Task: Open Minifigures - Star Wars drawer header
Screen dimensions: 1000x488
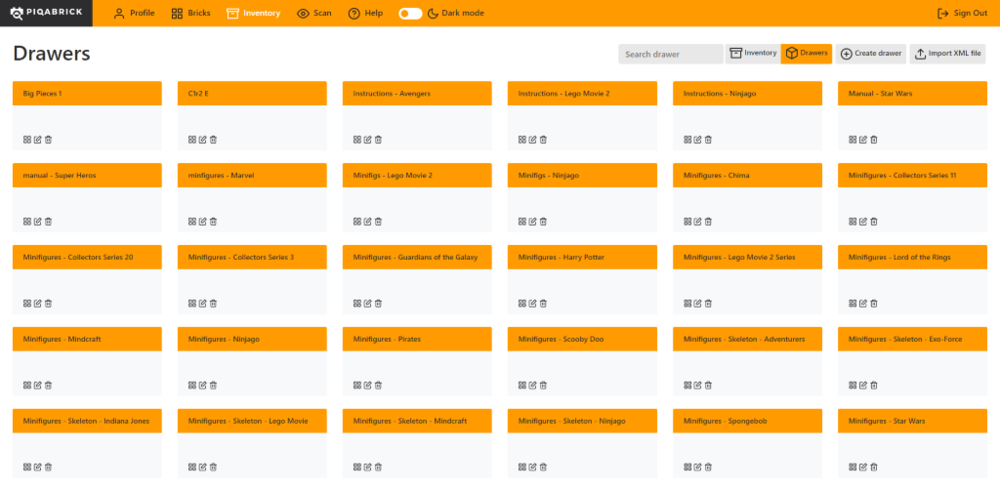Action: point(913,421)
